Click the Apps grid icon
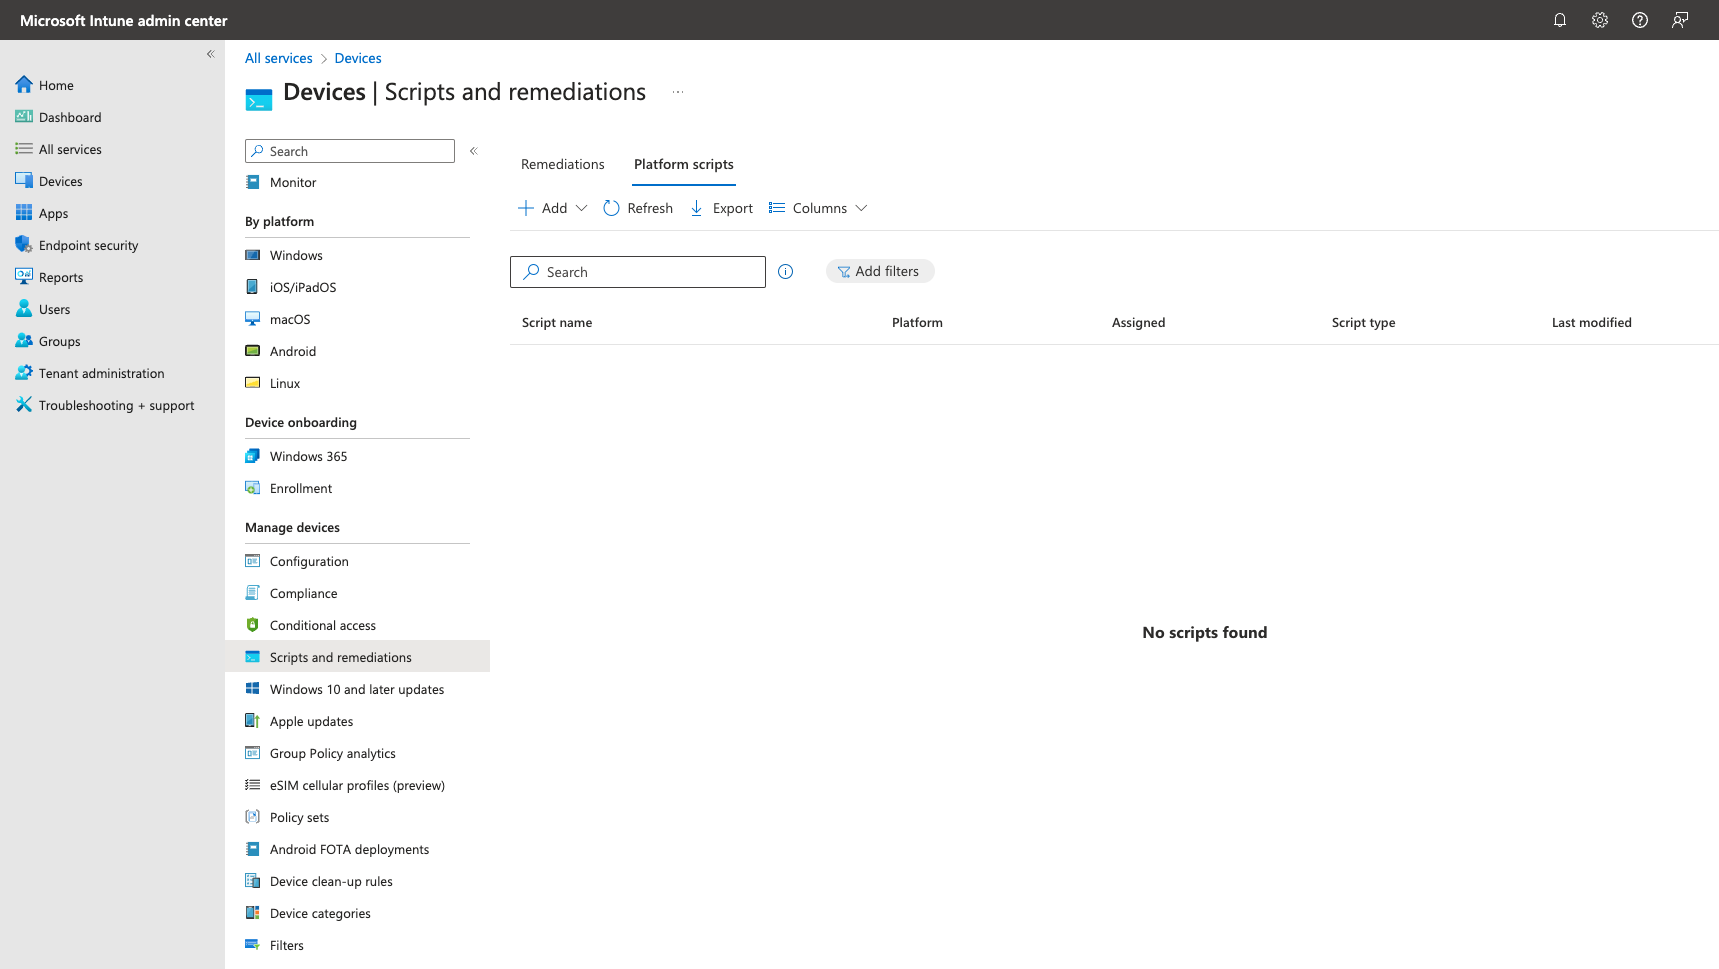 [x=24, y=212]
